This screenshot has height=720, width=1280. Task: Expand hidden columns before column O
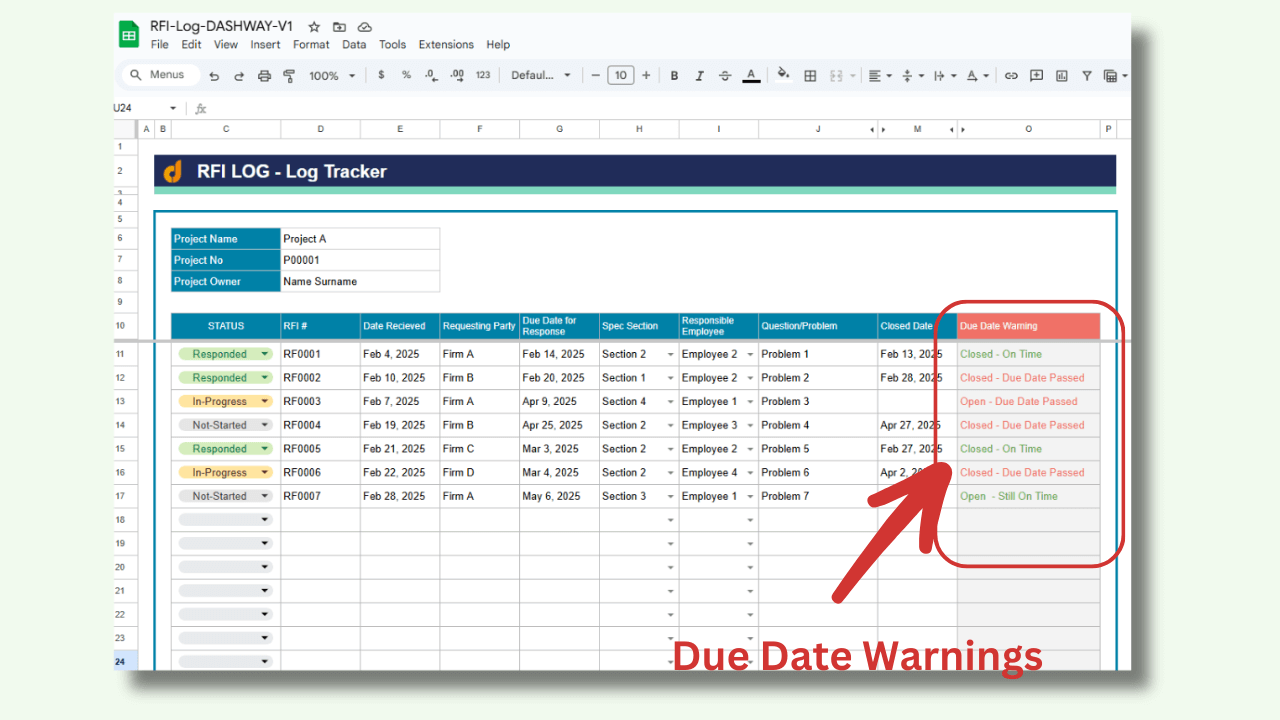[963, 129]
